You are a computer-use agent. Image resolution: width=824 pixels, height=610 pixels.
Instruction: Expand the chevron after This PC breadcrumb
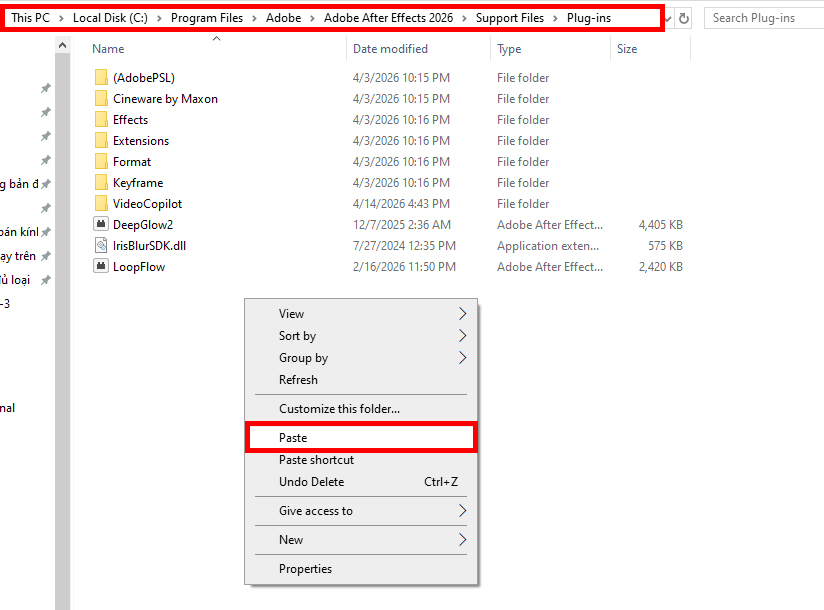pos(61,18)
